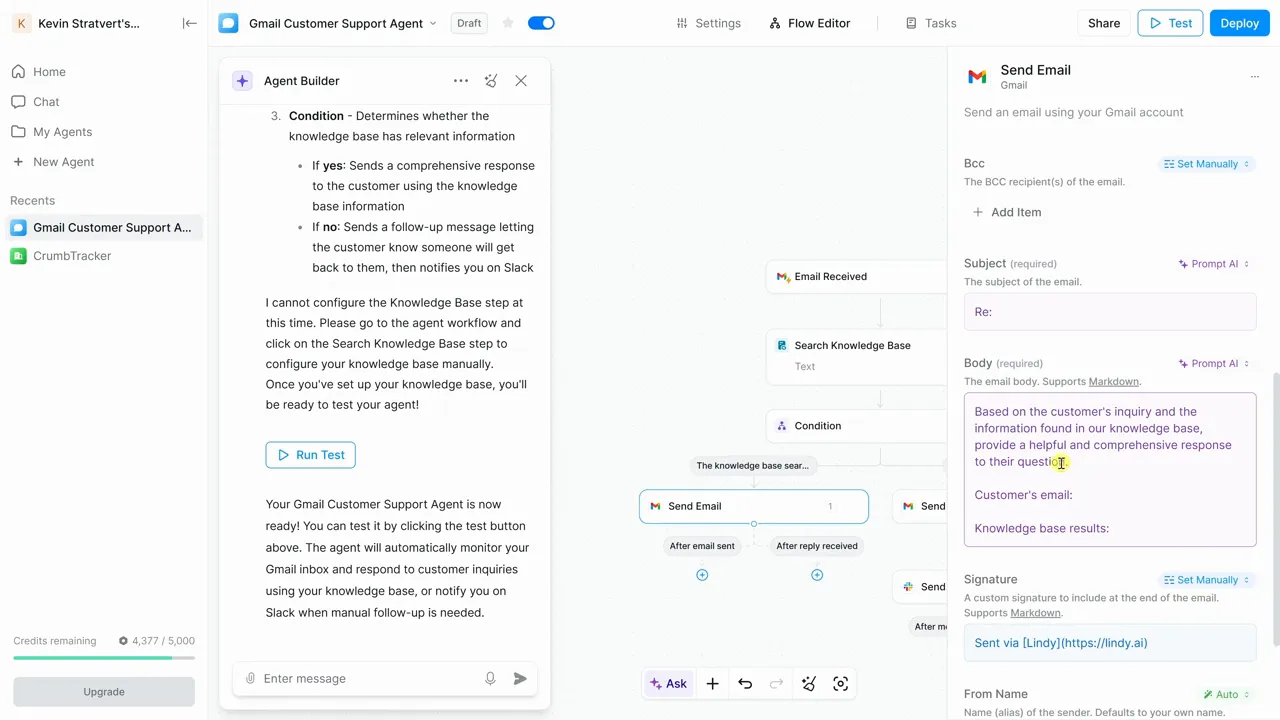Deploy the agent
This screenshot has height=720, width=1280.
coord(1239,23)
